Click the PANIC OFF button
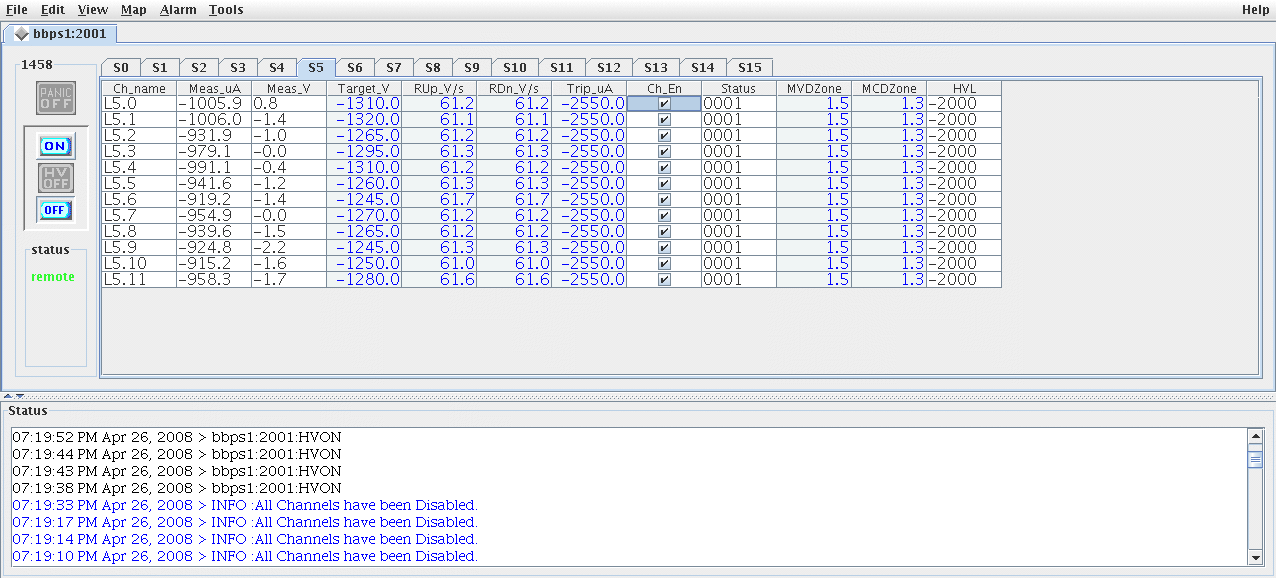 click(56, 98)
